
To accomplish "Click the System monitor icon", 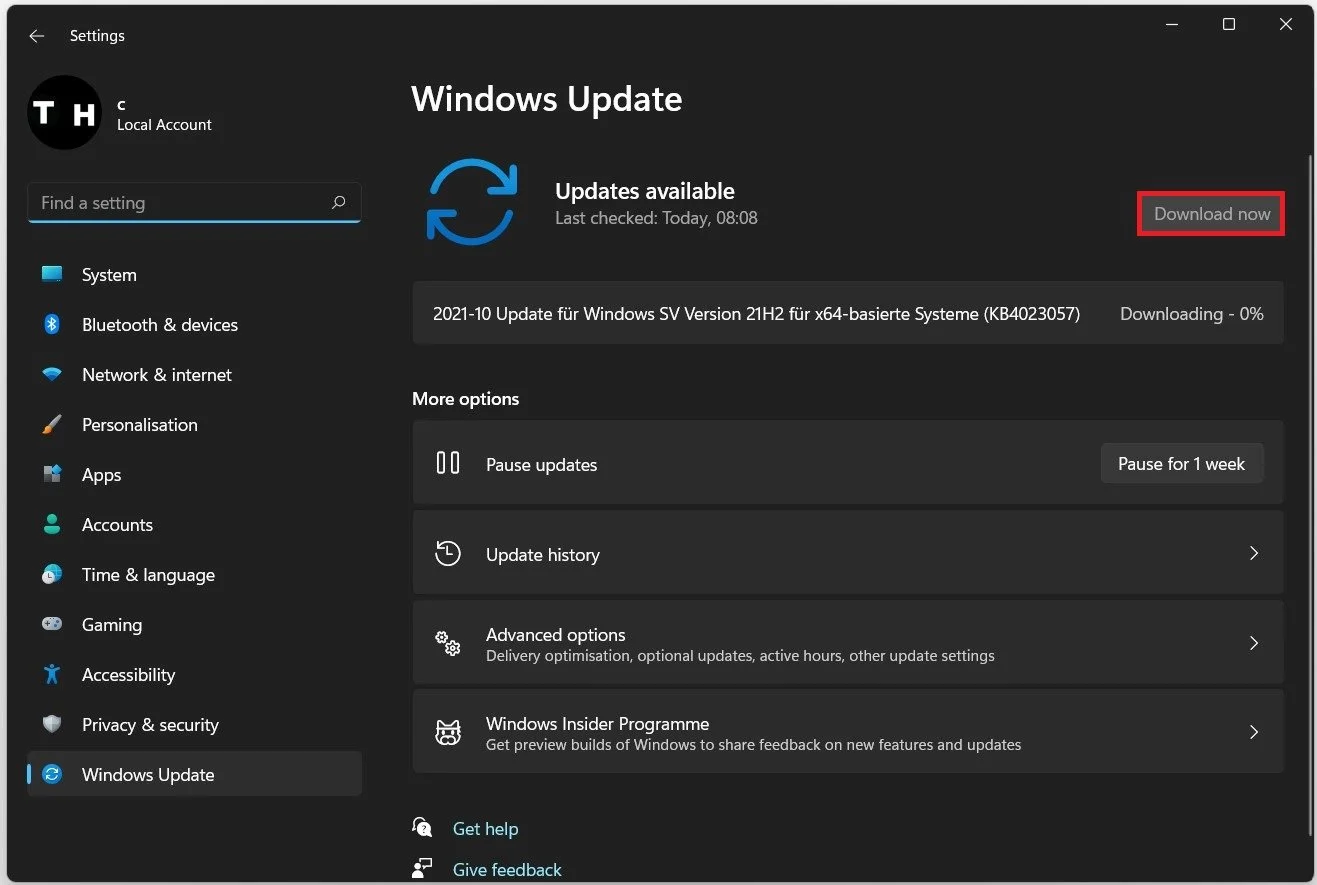I will [52, 274].
